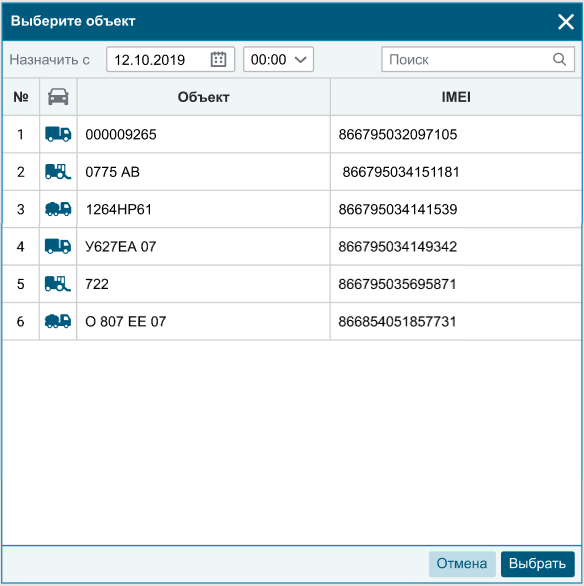This screenshot has height=586, width=584.
Task: Click the truck icon for У627ЕА 07
Action: coord(58,246)
